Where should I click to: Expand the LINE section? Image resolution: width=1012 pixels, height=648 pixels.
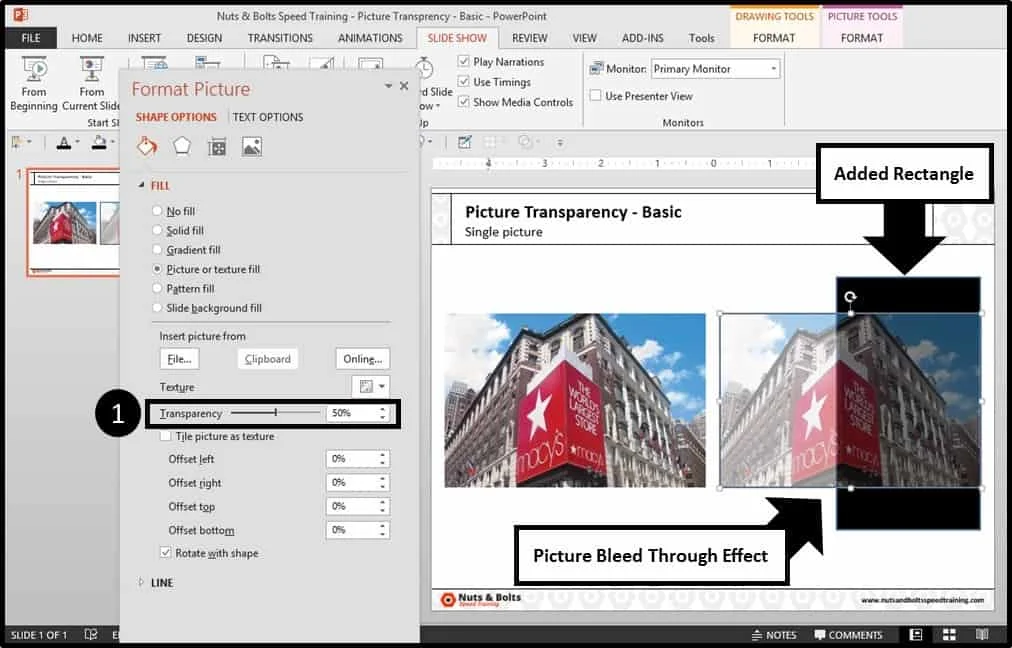pyautogui.click(x=141, y=582)
